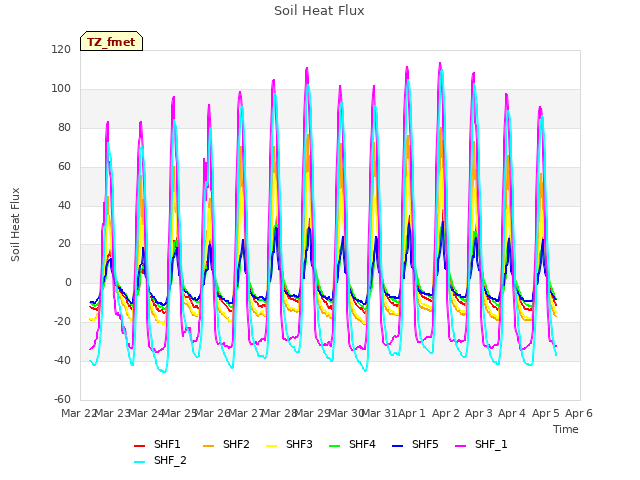Click the yellow SHF3 legend color marker
The height and width of the screenshot is (480, 640).
pos(272,446)
